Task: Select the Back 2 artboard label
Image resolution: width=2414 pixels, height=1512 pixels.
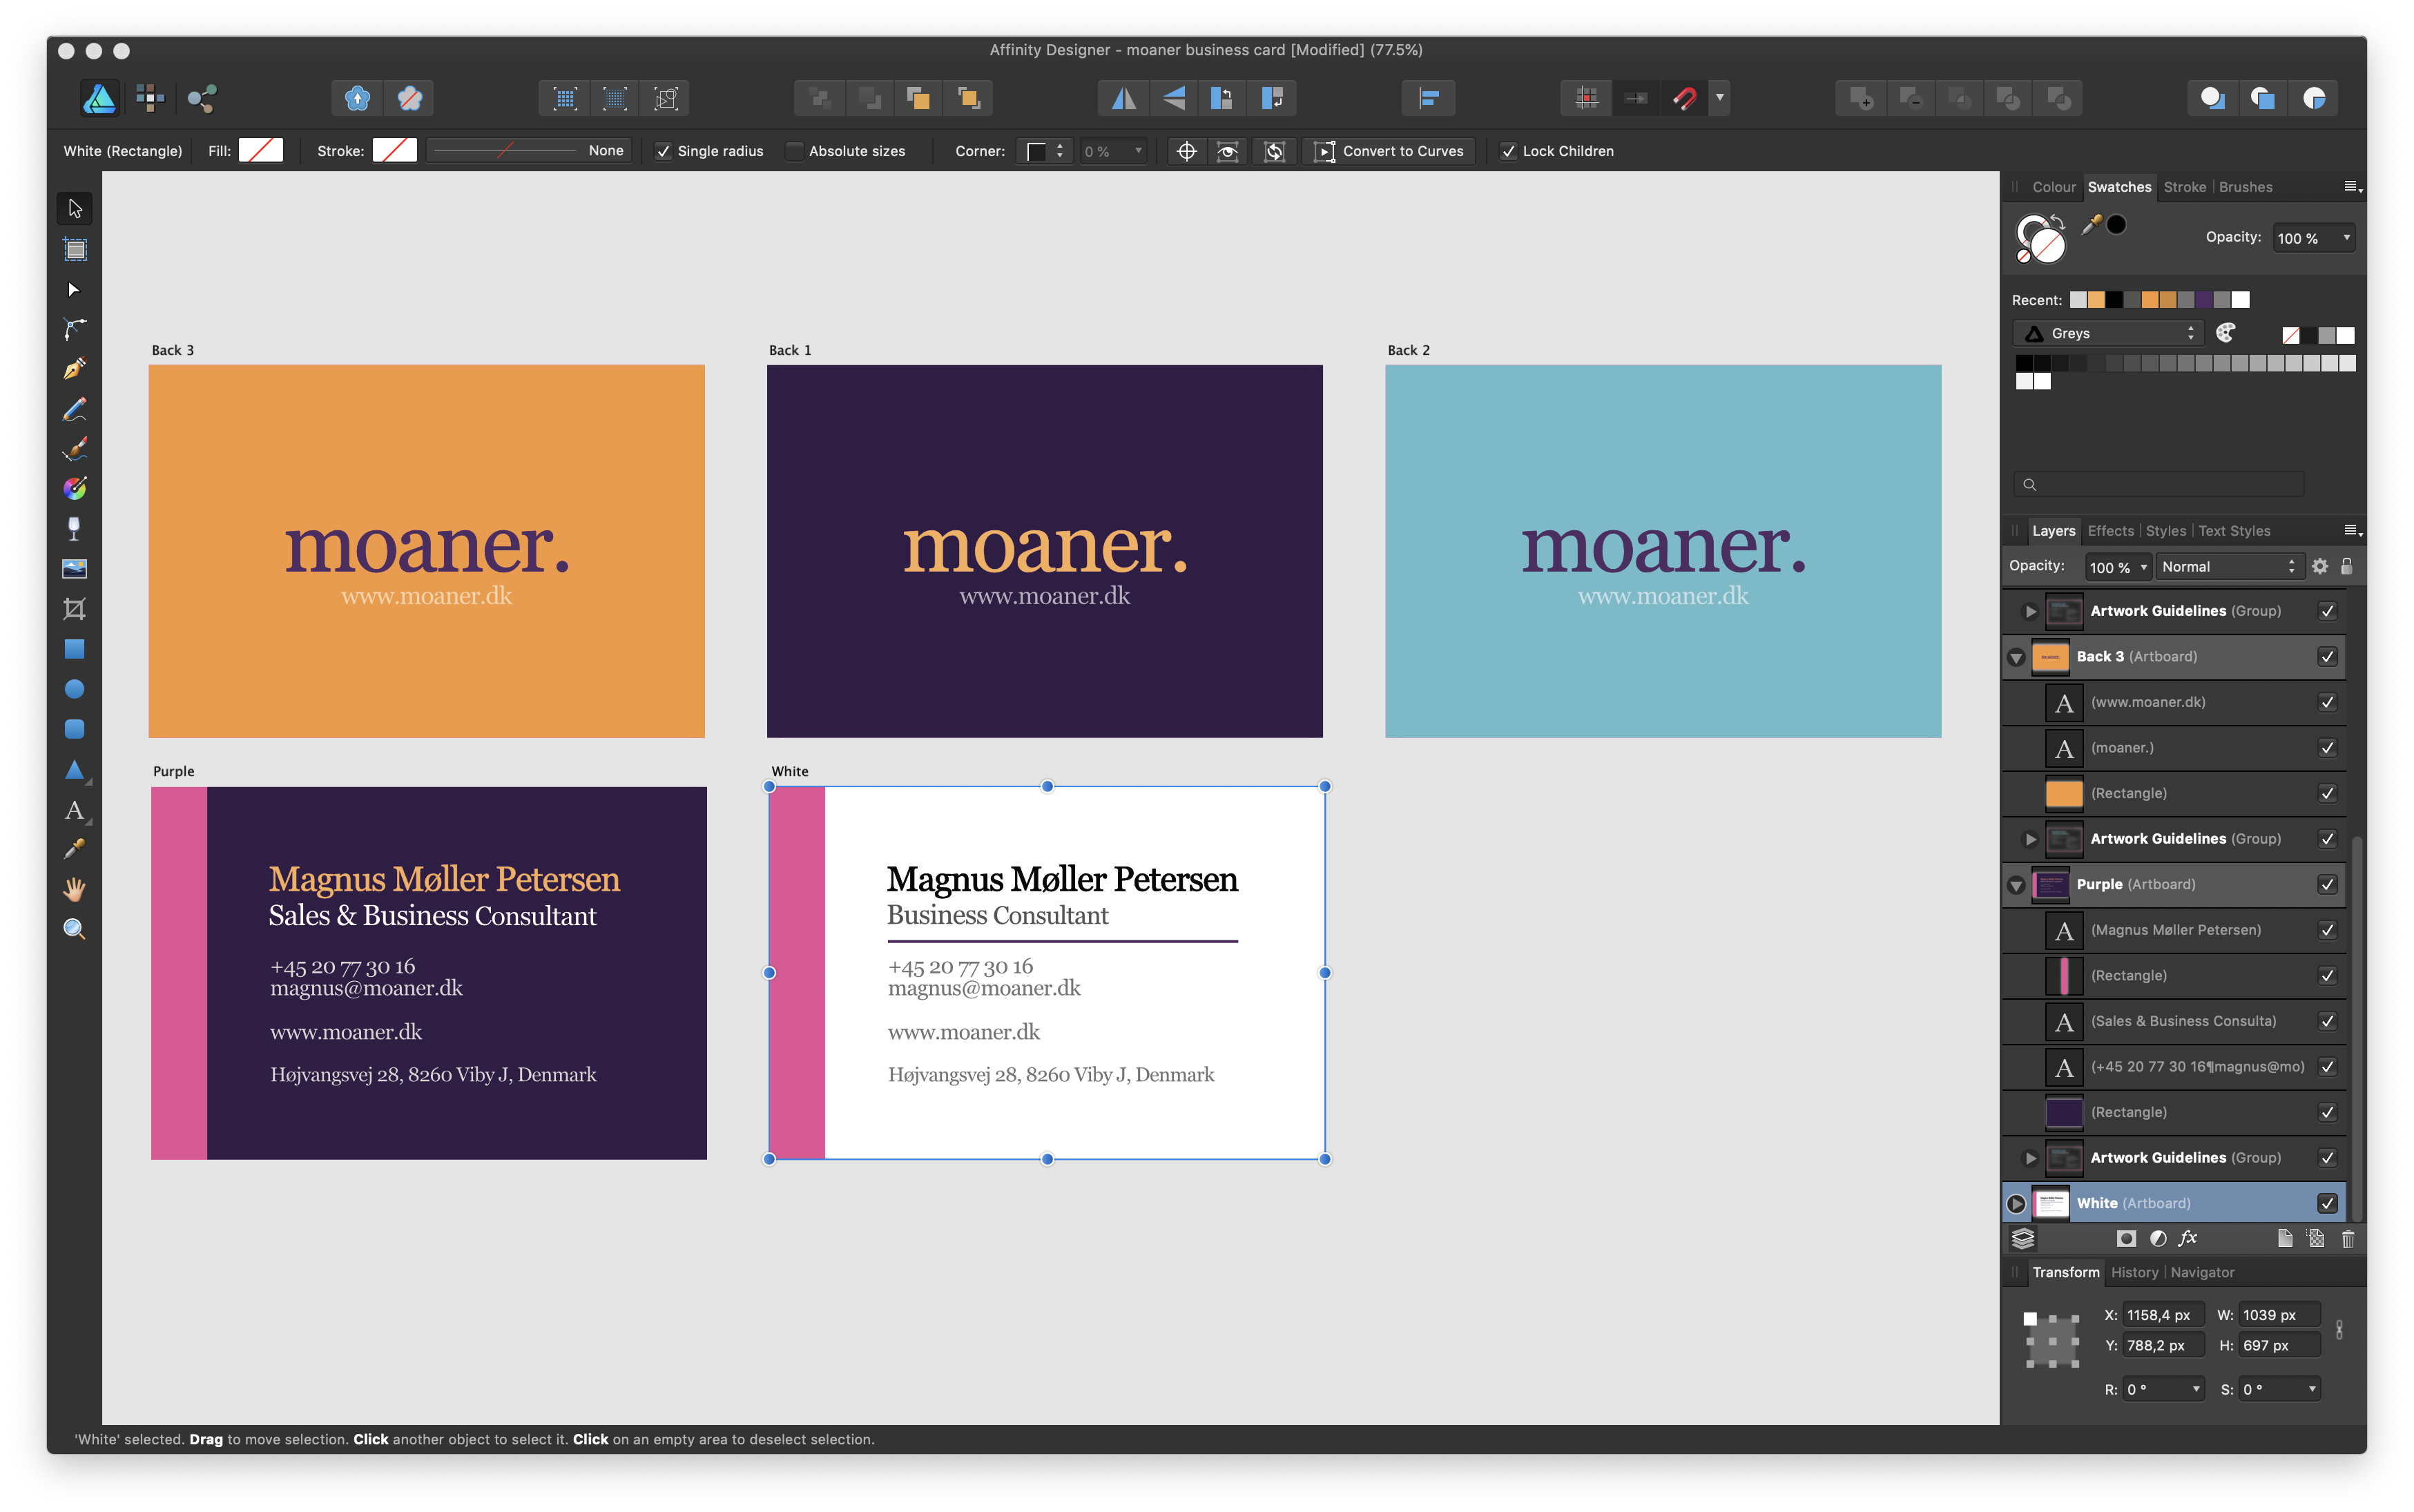Action: coord(1408,350)
